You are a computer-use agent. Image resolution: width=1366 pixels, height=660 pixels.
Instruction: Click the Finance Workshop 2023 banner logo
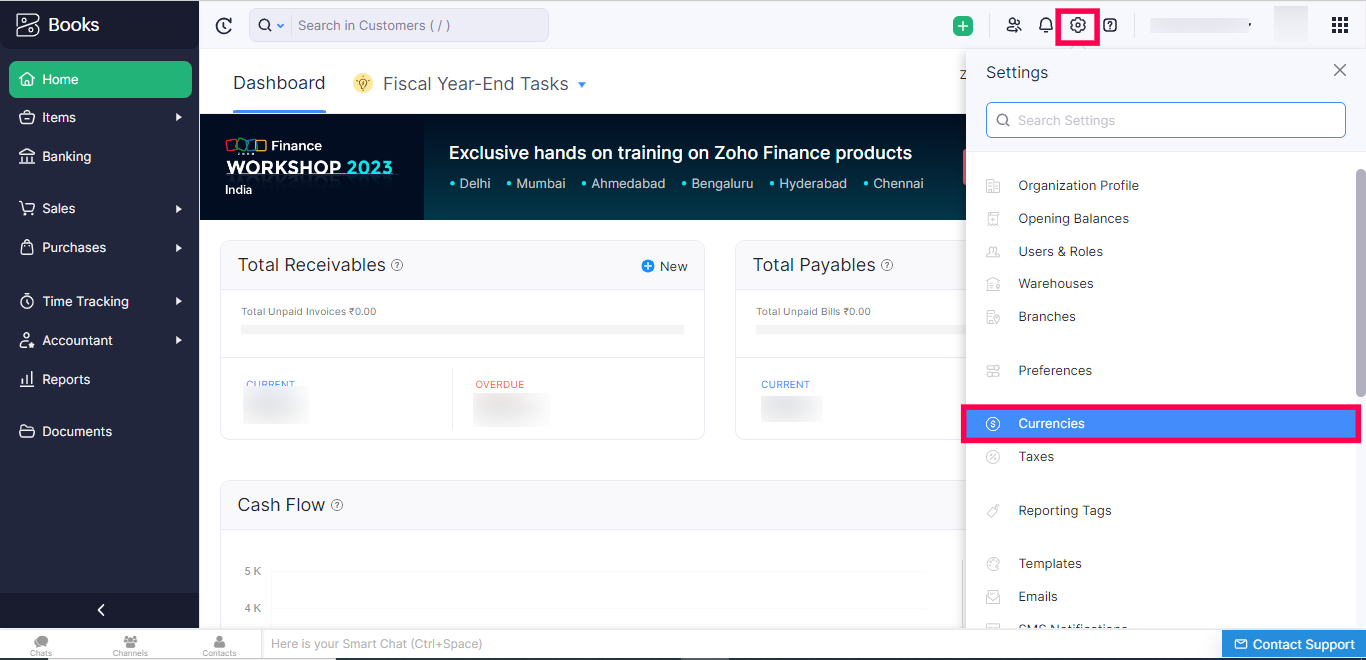309,166
